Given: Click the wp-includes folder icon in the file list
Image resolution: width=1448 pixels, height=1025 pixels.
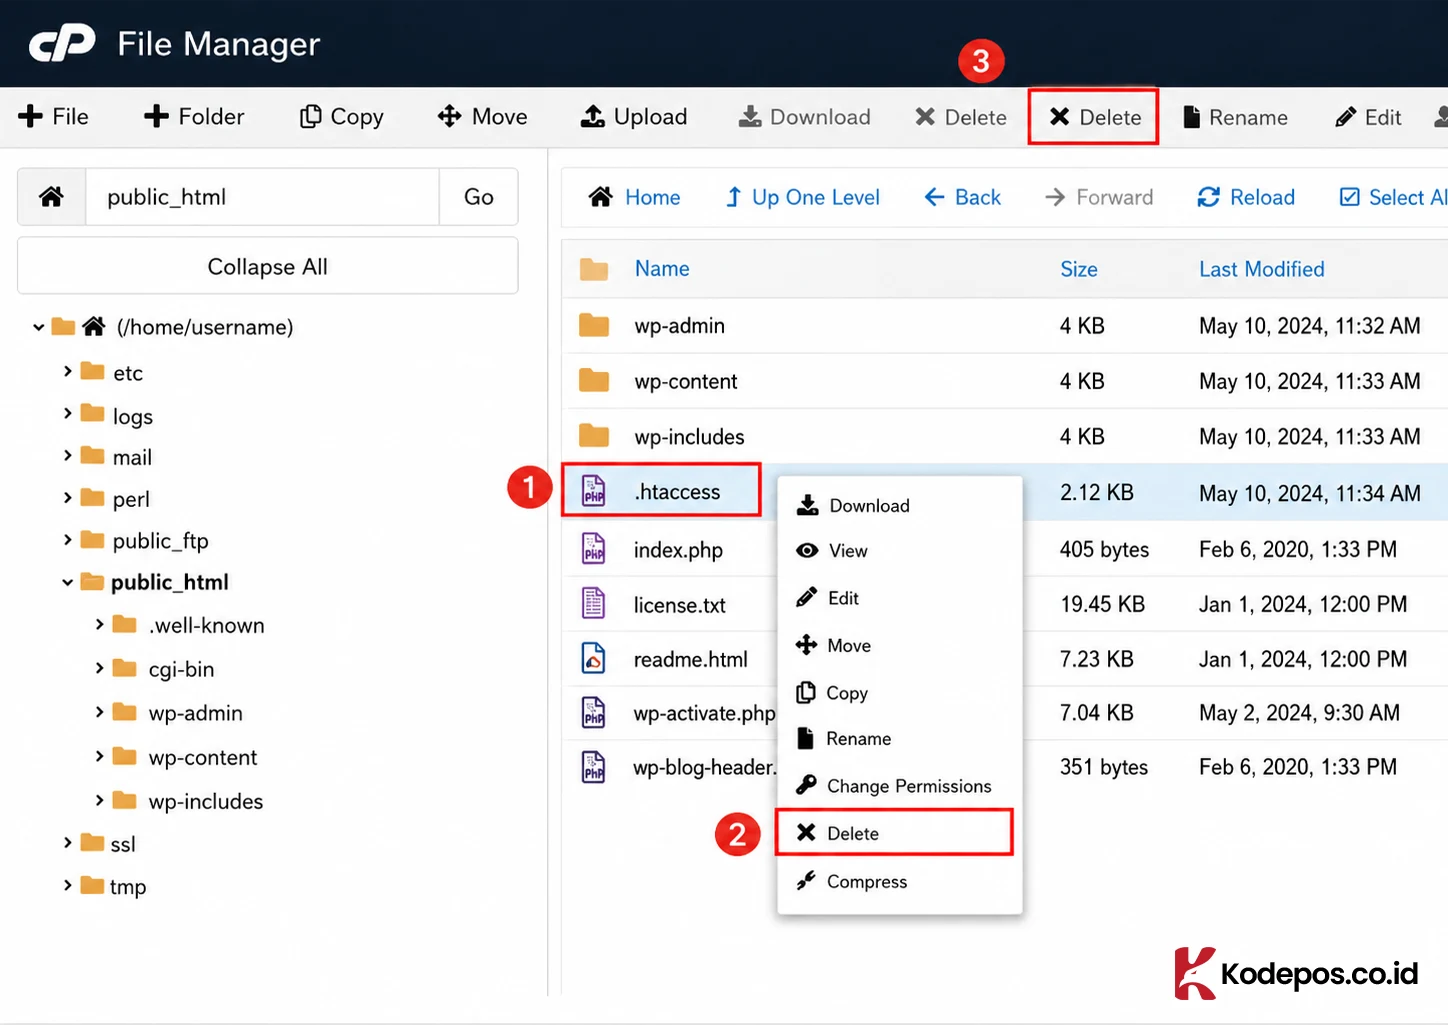Looking at the screenshot, I should tap(594, 435).
